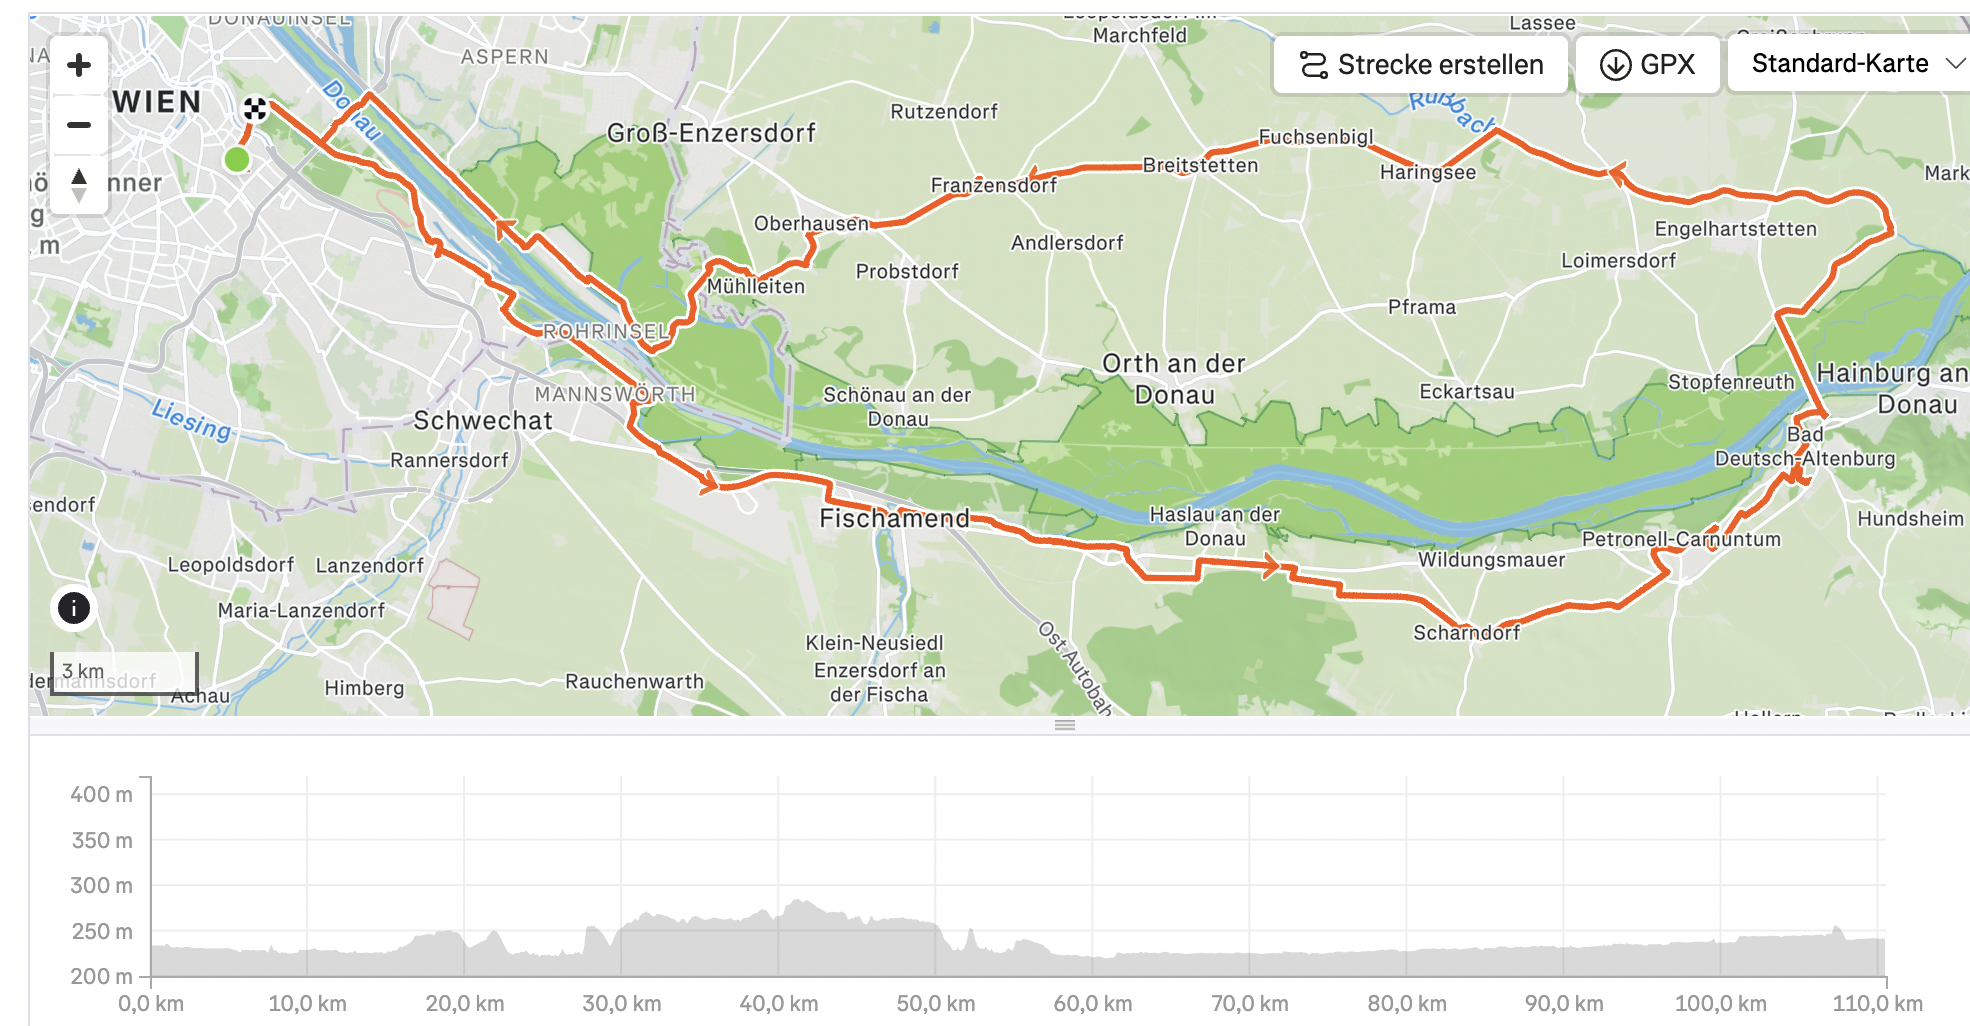Click the route arrow near Scharndorf
The width and height of the screenshot is (1970, 1026).
1271,567
